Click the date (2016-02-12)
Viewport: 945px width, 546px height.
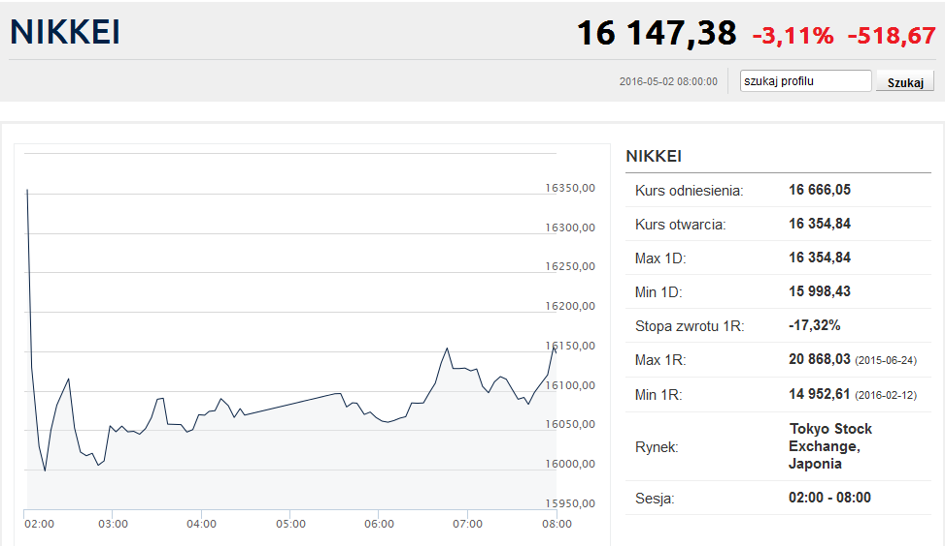coord(885,395)
